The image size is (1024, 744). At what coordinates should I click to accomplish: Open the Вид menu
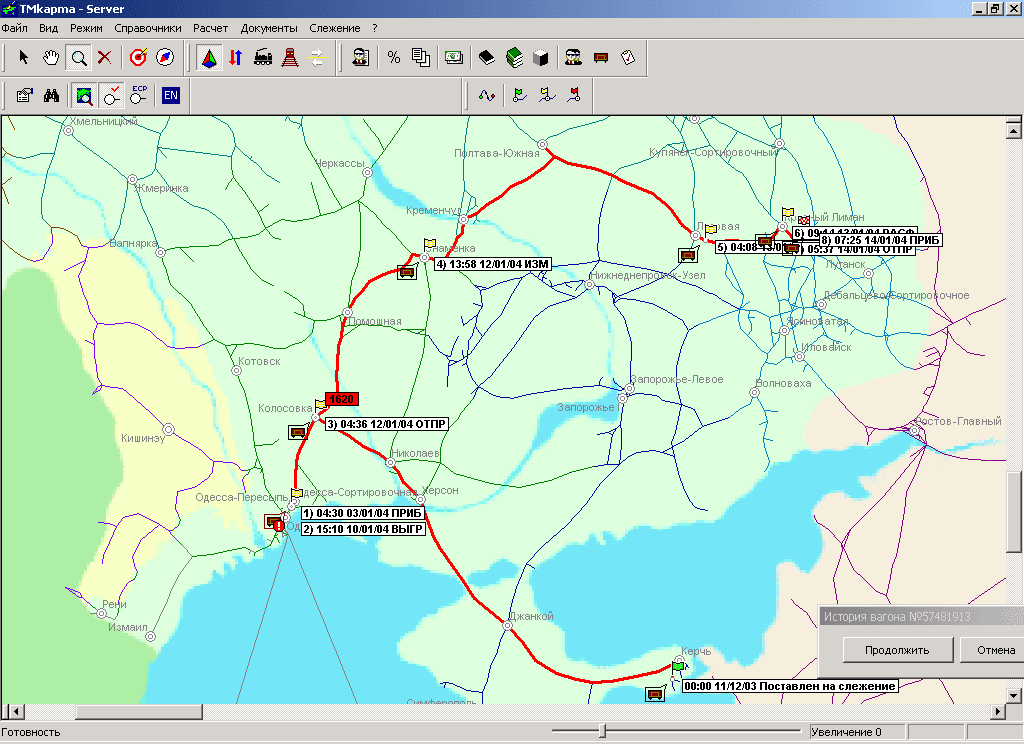48,28
